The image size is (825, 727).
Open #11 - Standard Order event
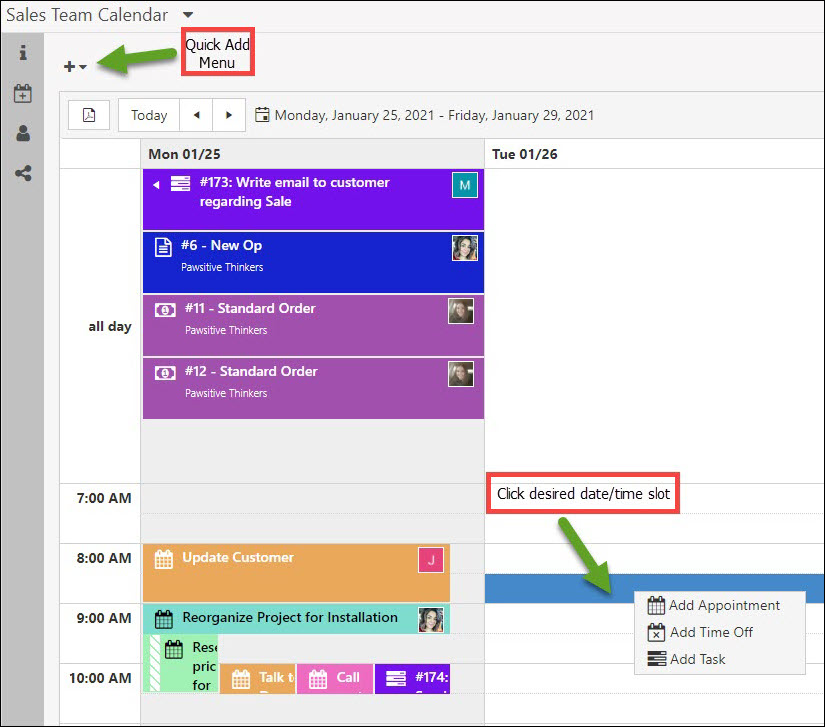(313, 325)
